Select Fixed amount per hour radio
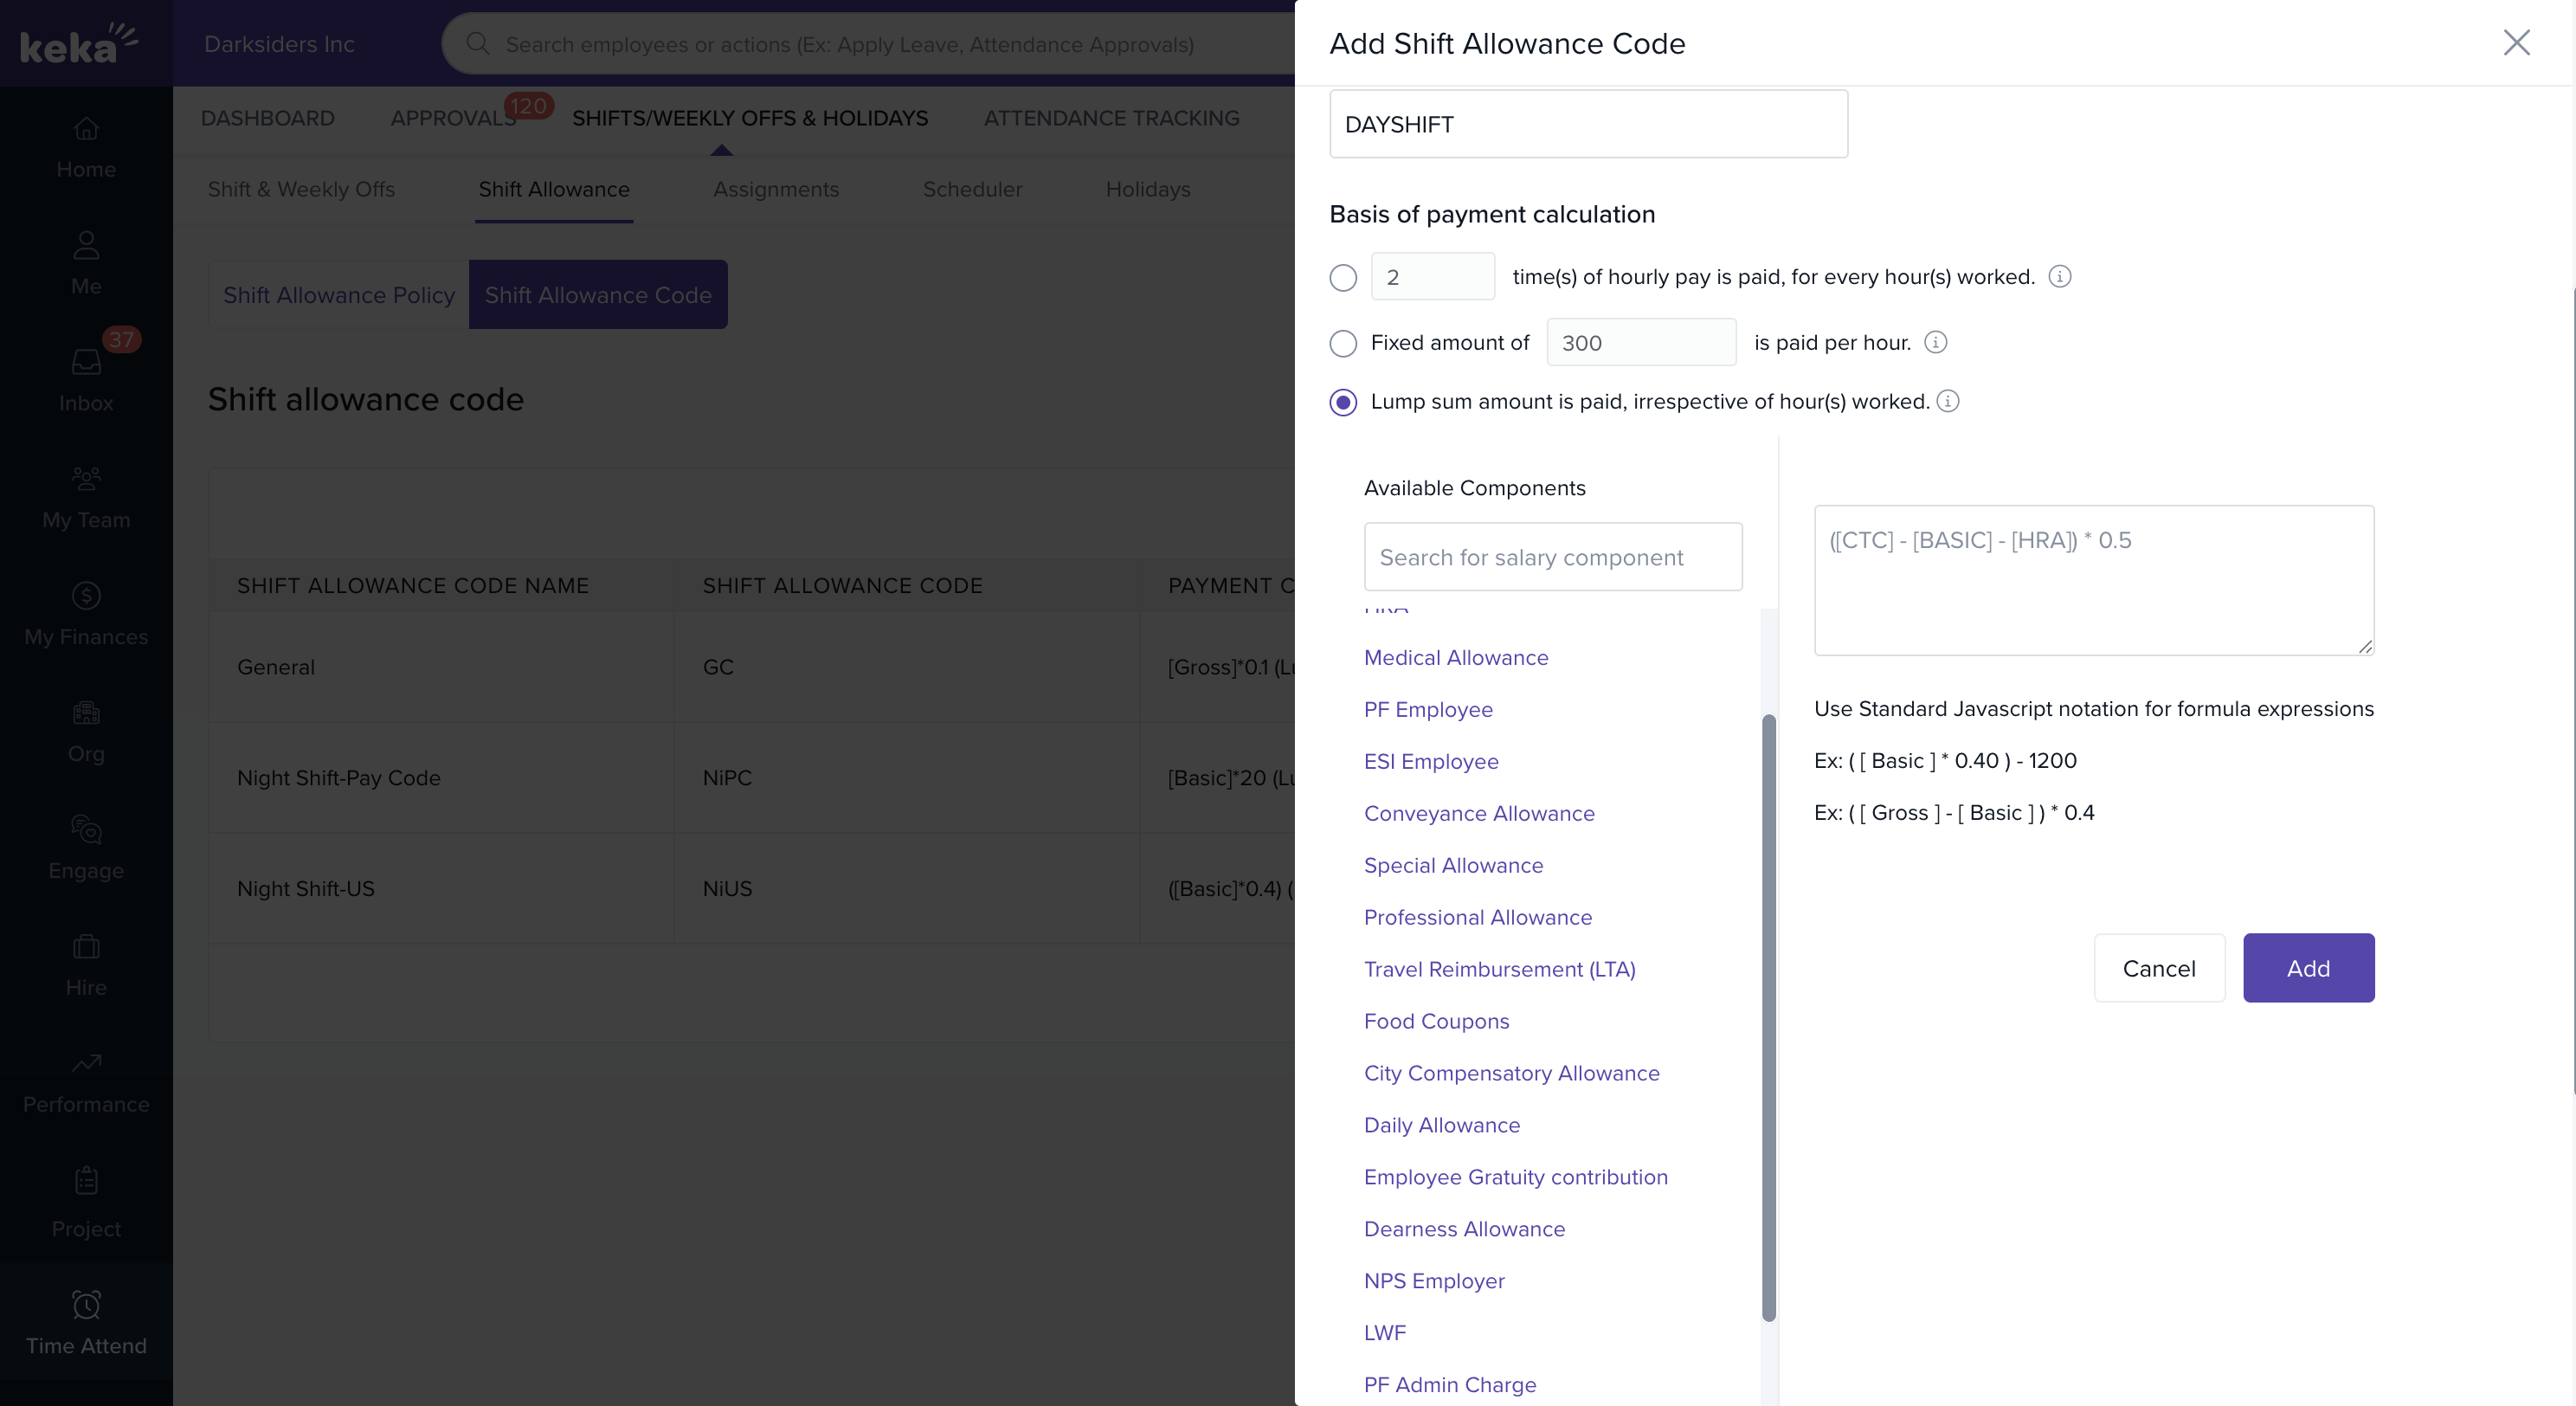This screenshot has height=1406, width=2576. pos(1343,344)
